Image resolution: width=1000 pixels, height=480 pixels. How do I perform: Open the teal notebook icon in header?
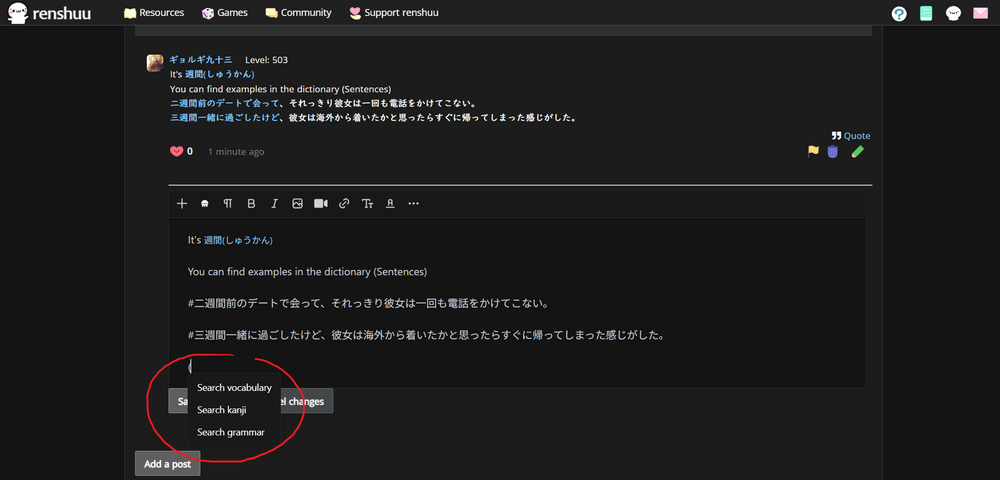pyautogui.click(x=926, y=13)
